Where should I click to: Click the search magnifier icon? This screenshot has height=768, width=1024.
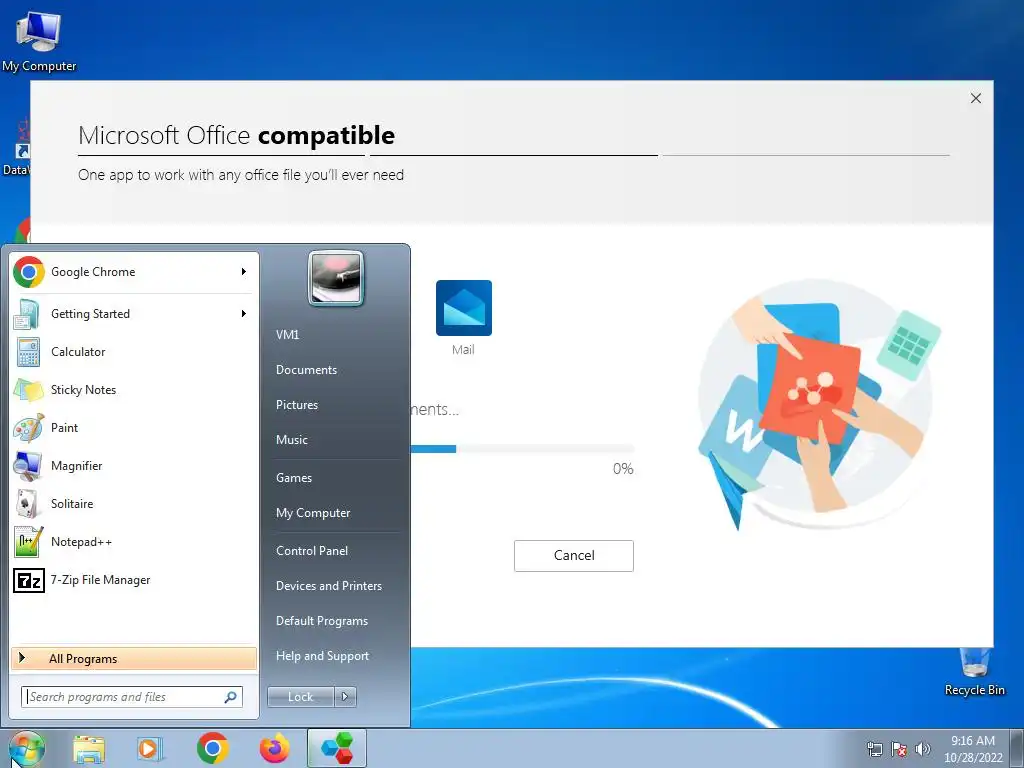(231, 697)
